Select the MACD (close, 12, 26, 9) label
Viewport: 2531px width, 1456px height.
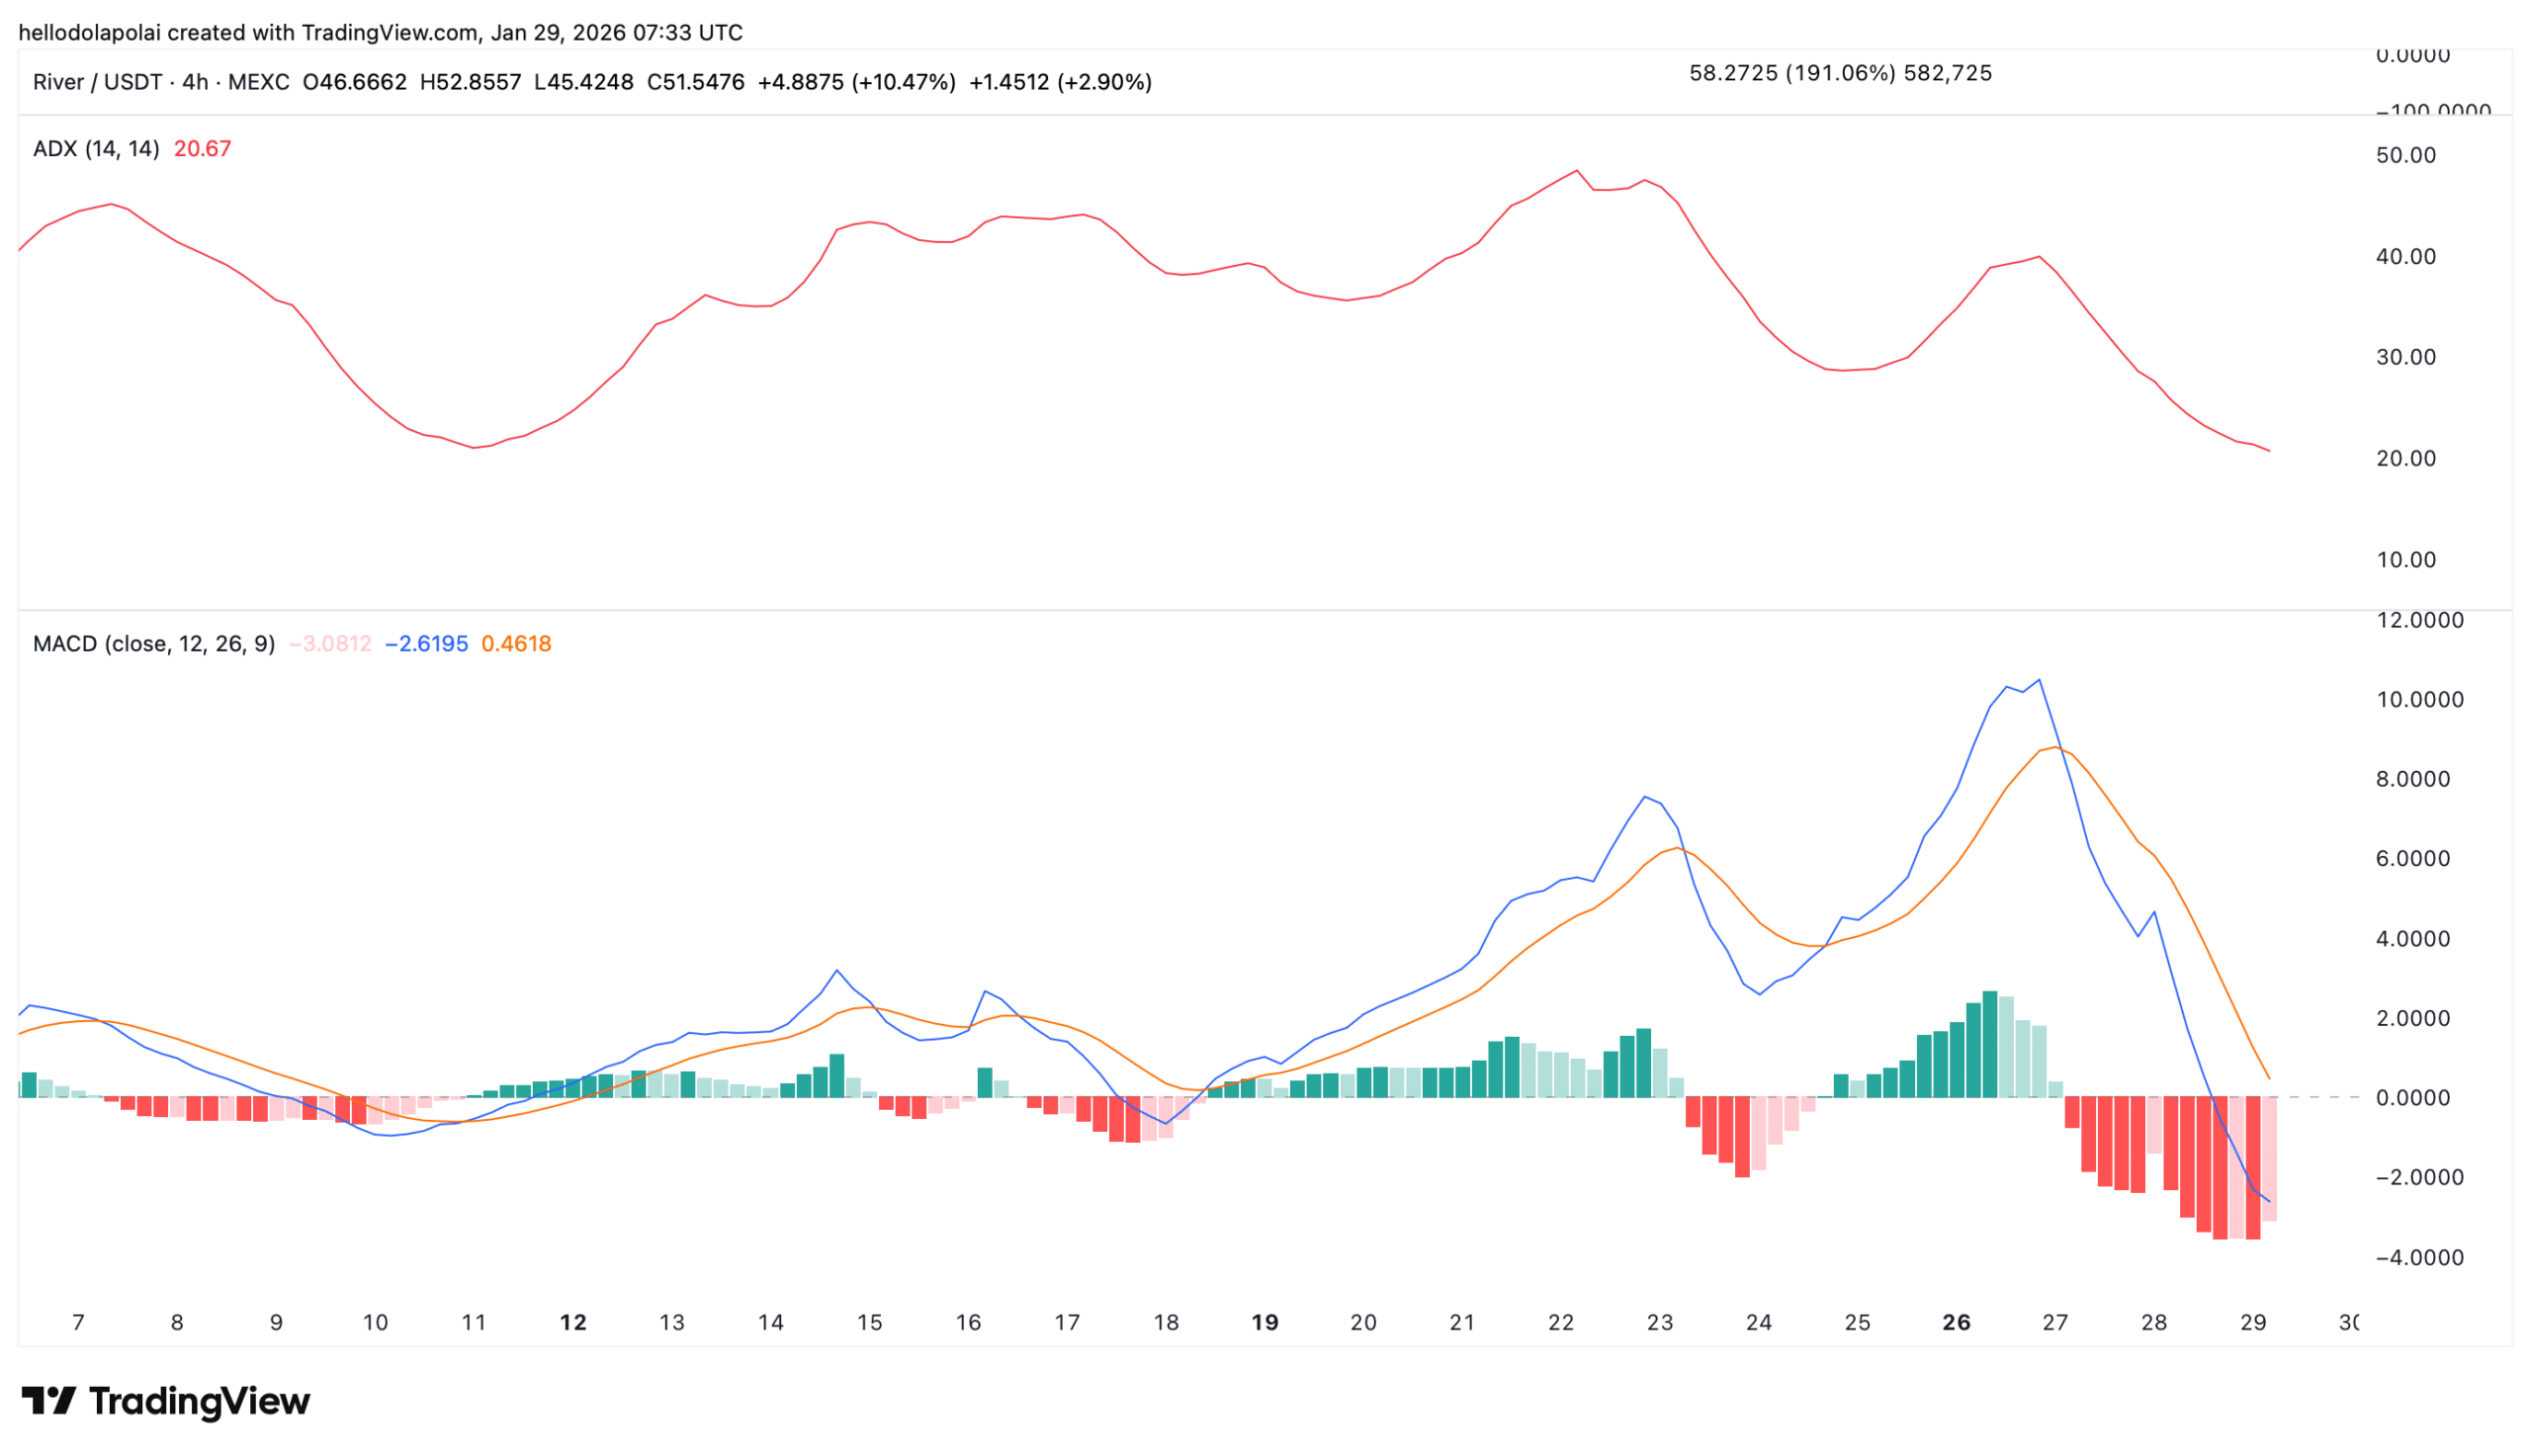click(153, 644)
